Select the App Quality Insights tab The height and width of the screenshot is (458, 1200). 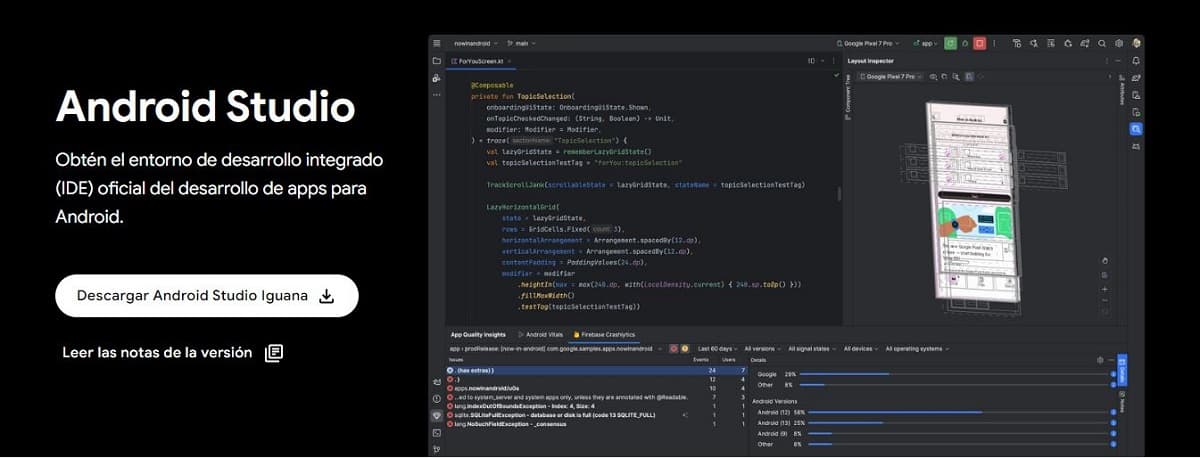[478, 335]
